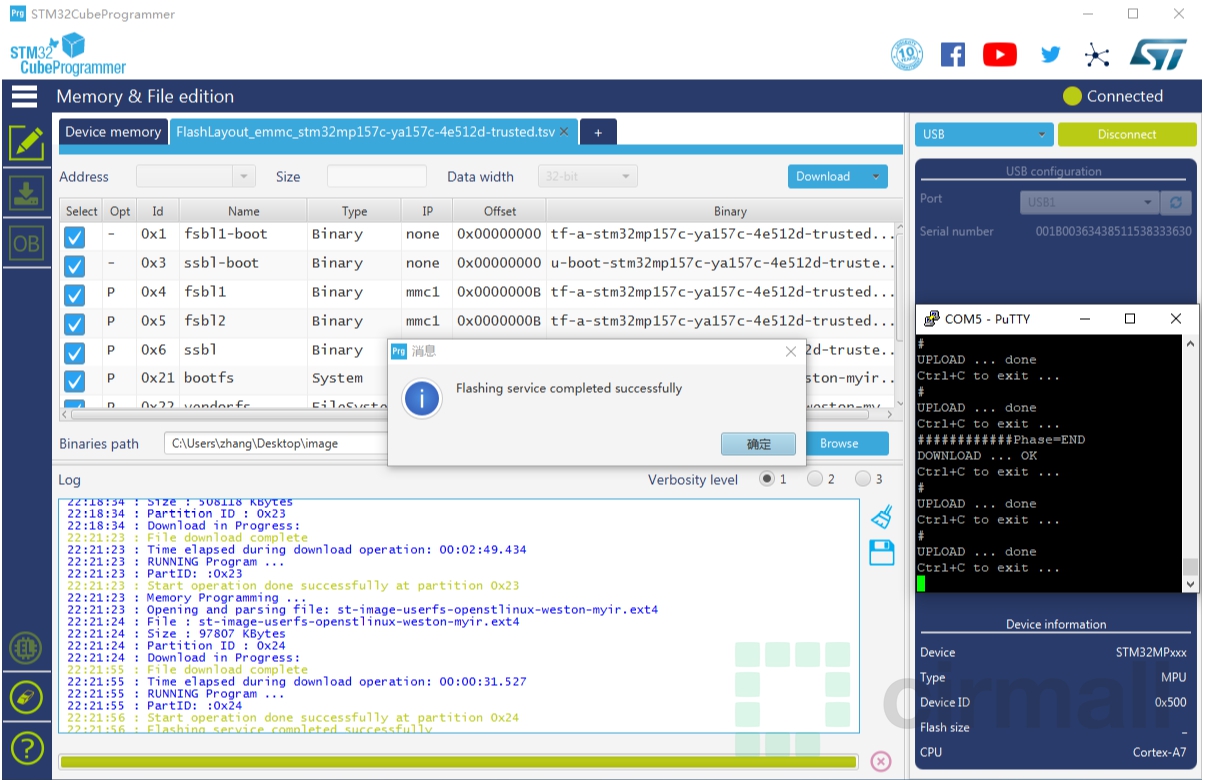Click the 0x21 Id cell
This screenshot has height=780, width=1205.
(x=158, y=378)
